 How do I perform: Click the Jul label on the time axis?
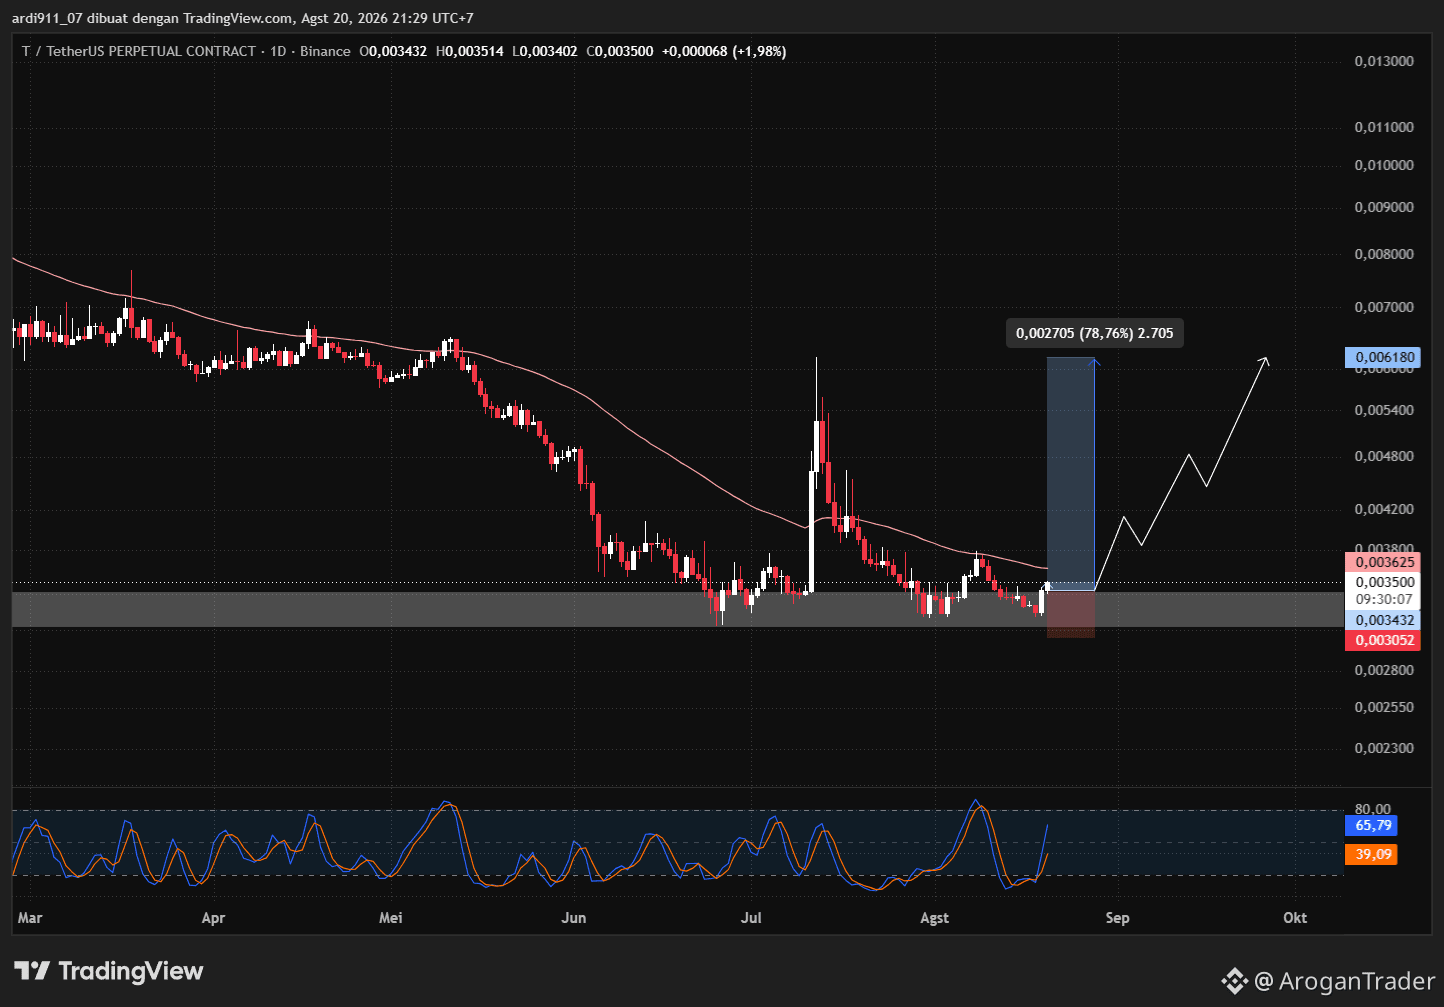[751, 918]
